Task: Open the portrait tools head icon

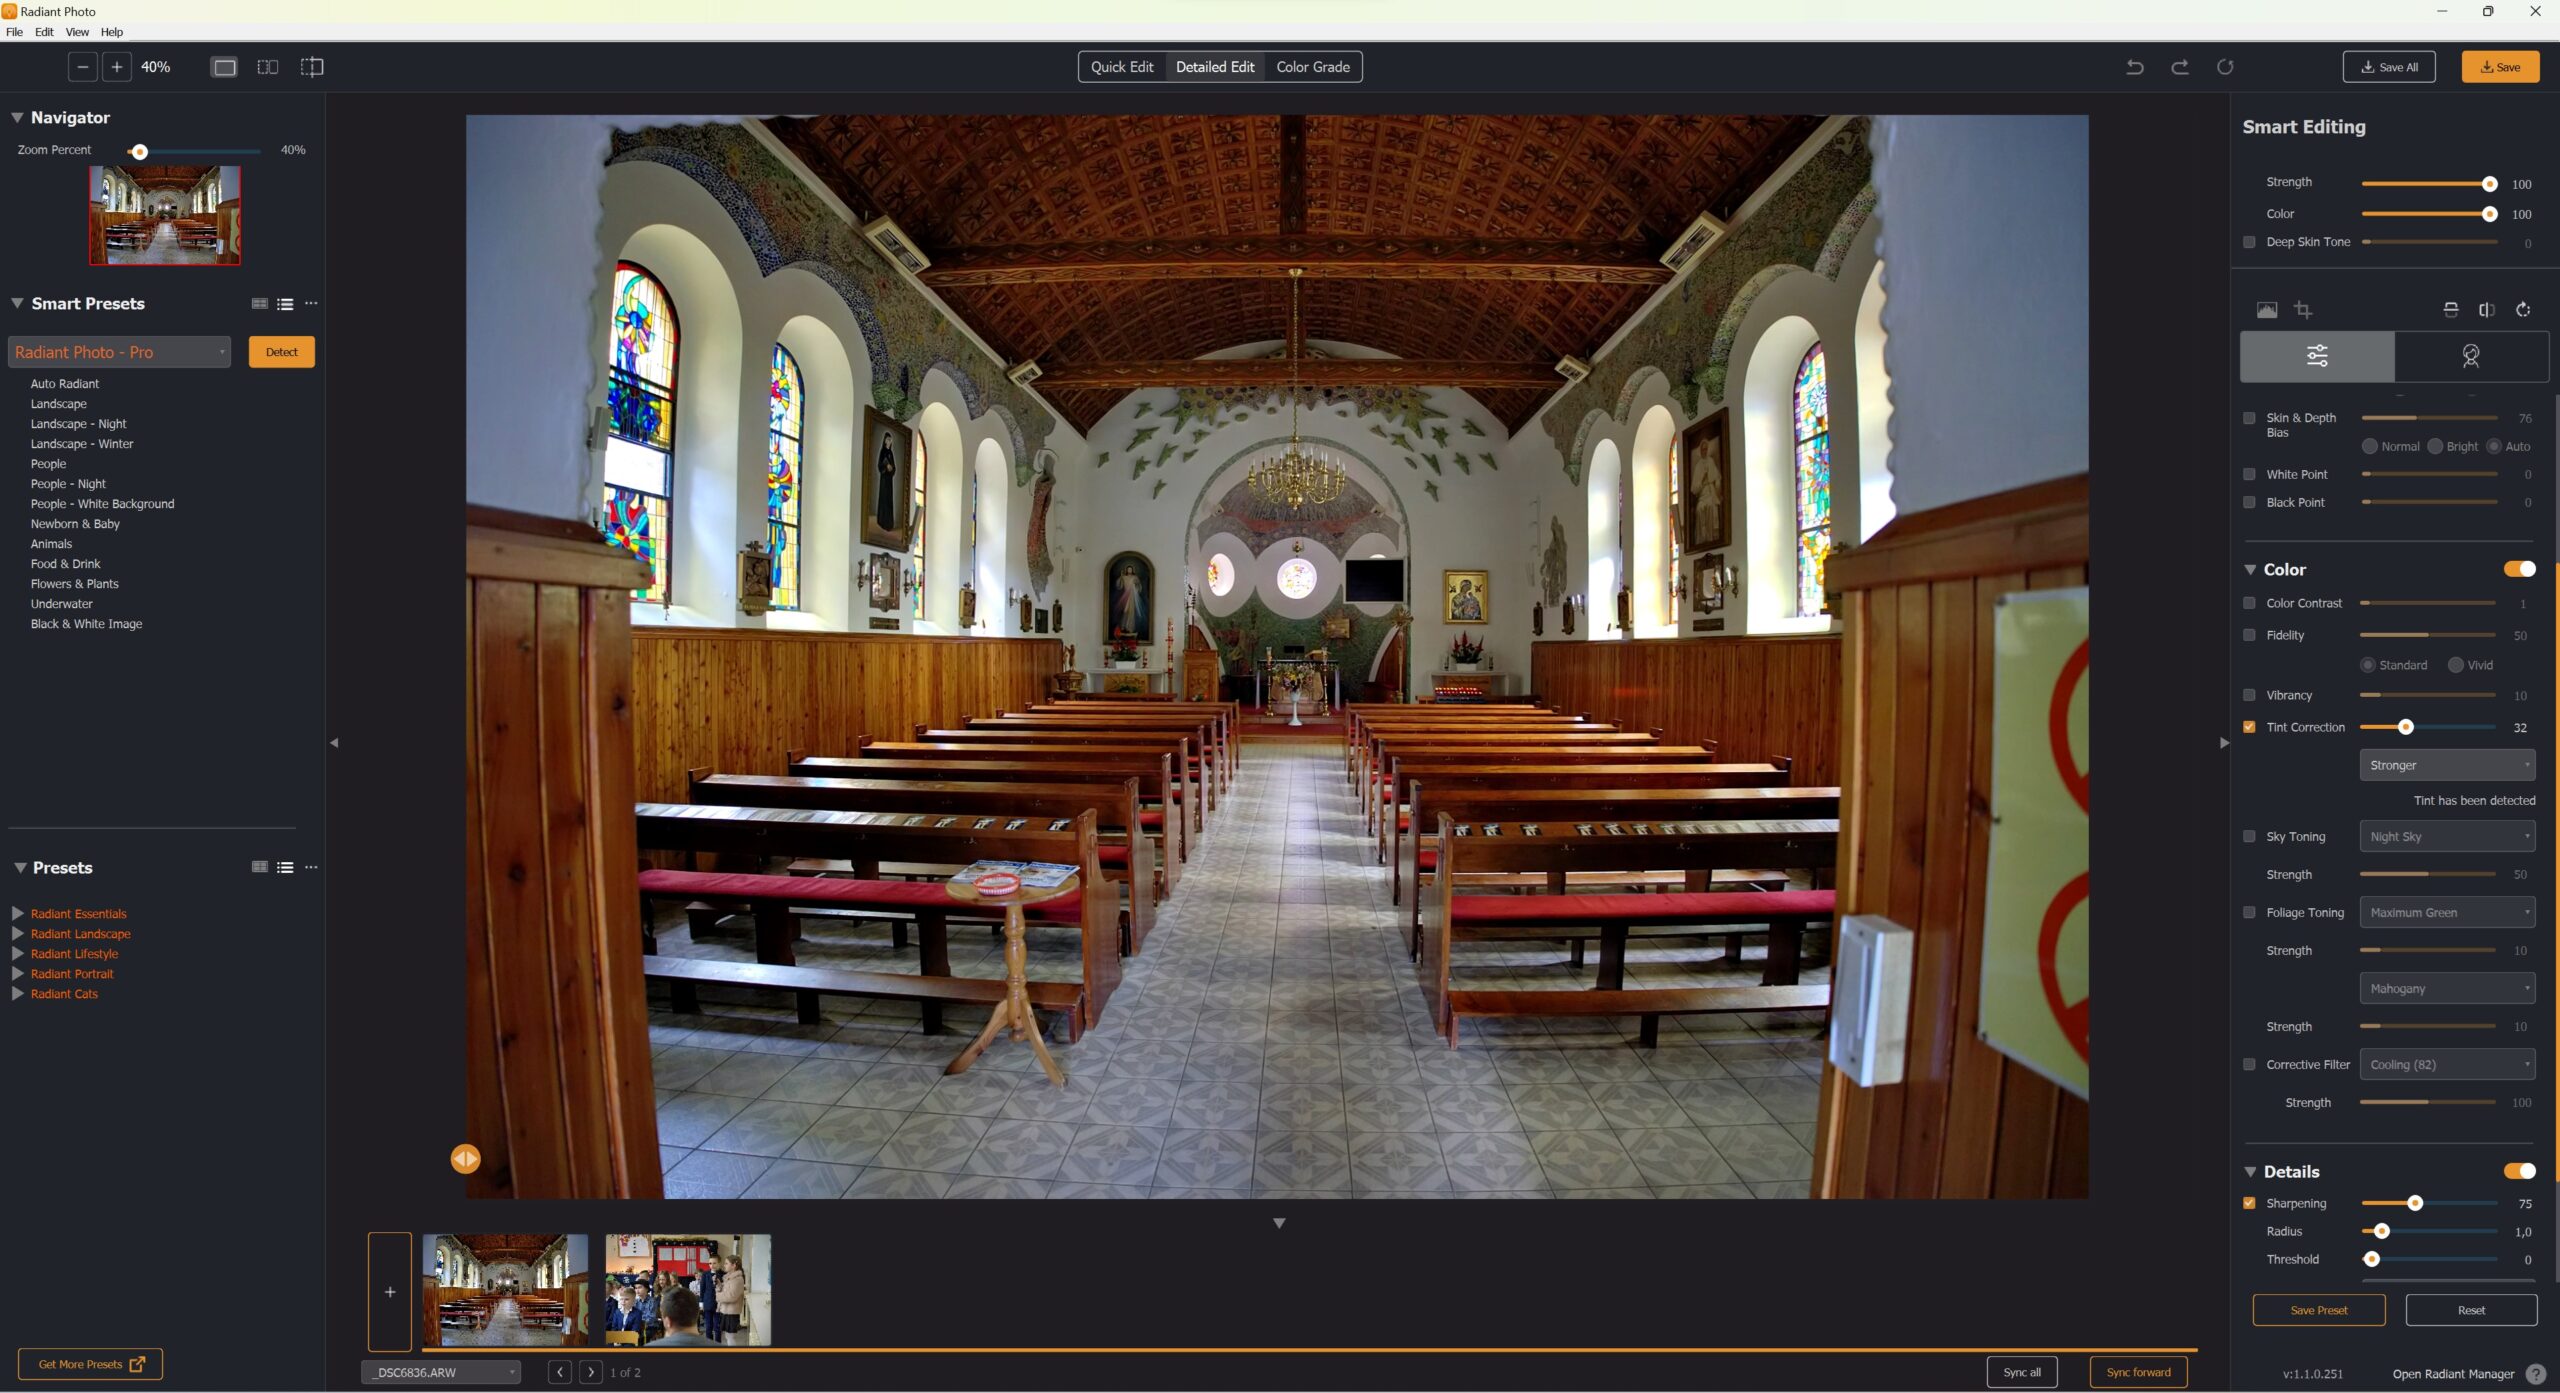Action: (x=2470, y=356)
